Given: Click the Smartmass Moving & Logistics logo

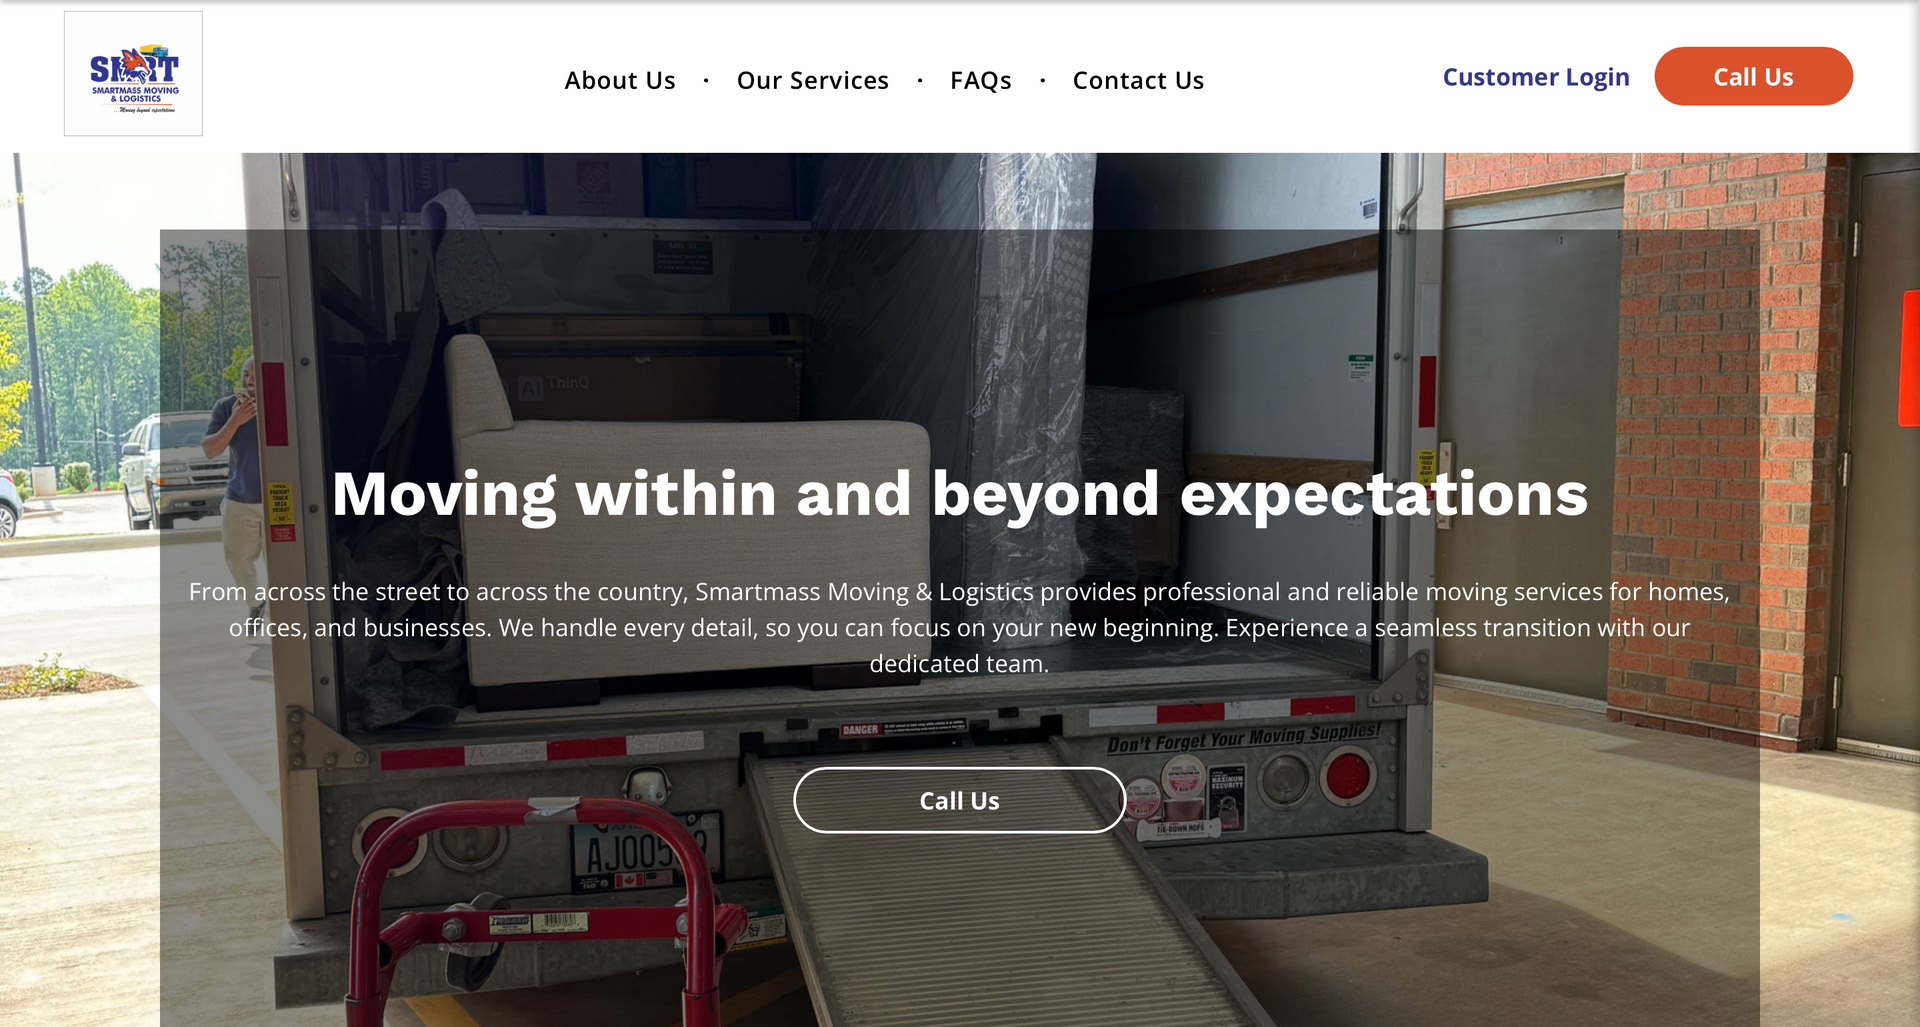Looking at the screenshot, I should click(x=133, y=74).
